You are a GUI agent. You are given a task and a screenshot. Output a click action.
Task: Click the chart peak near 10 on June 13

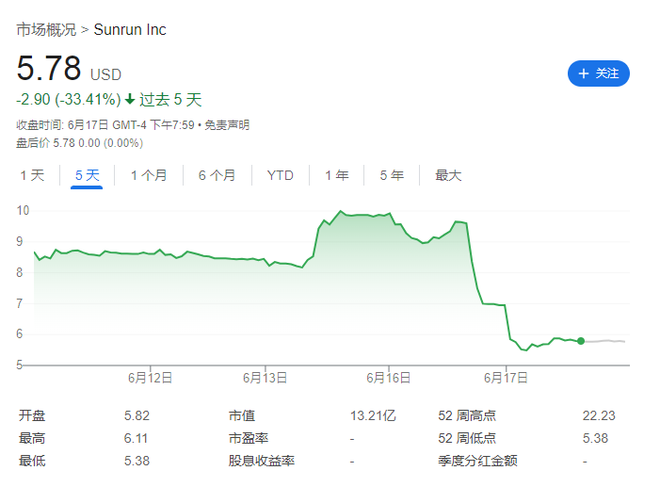341,211
